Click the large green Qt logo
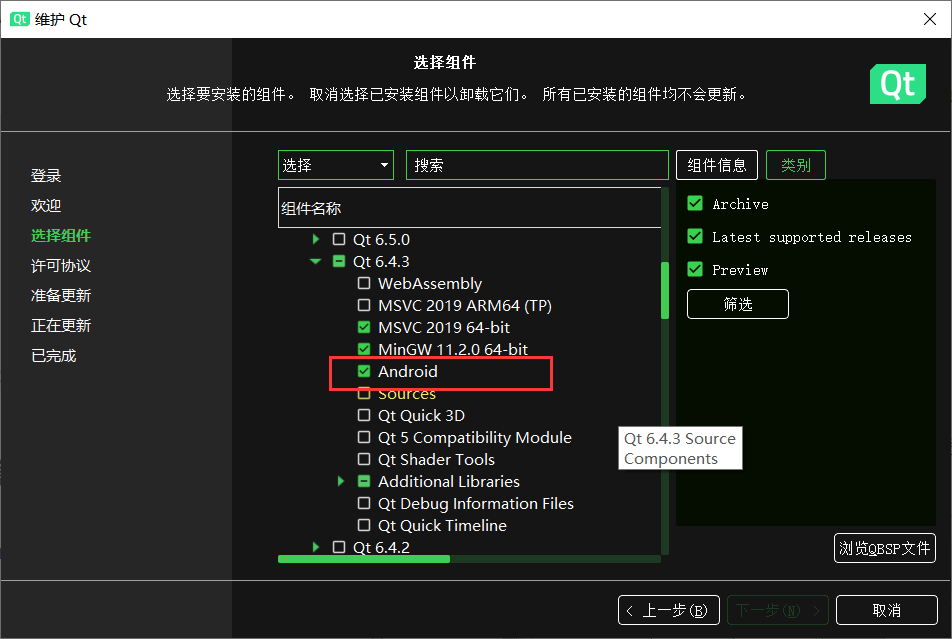 pyautogui.click(x=898, y=84)
